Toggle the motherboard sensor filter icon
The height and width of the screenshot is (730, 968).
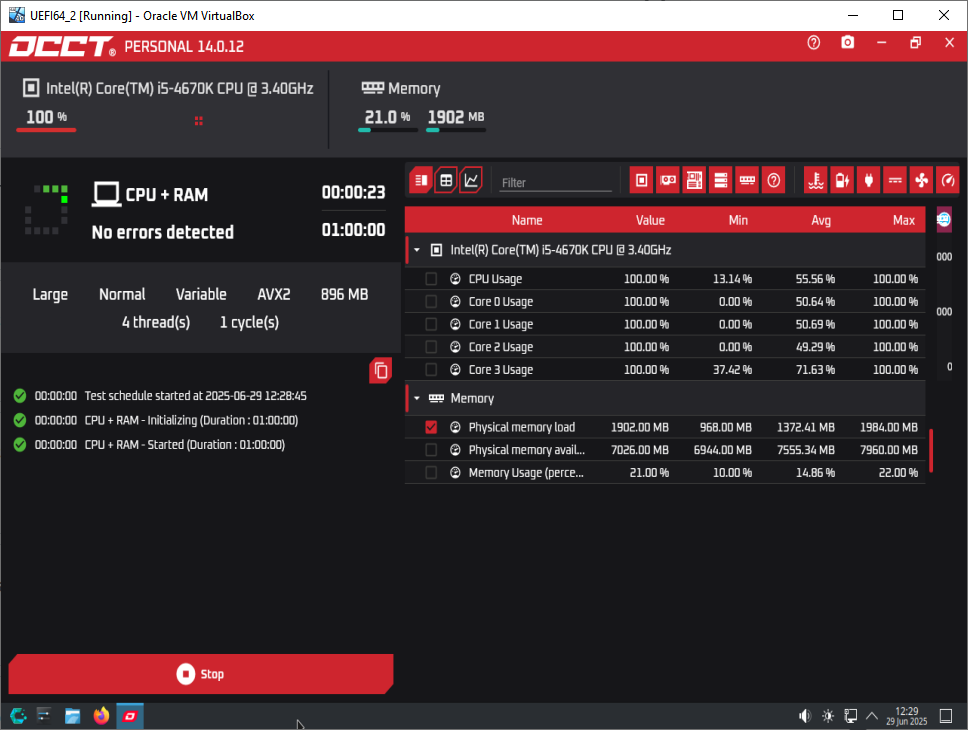click(694, 180)
